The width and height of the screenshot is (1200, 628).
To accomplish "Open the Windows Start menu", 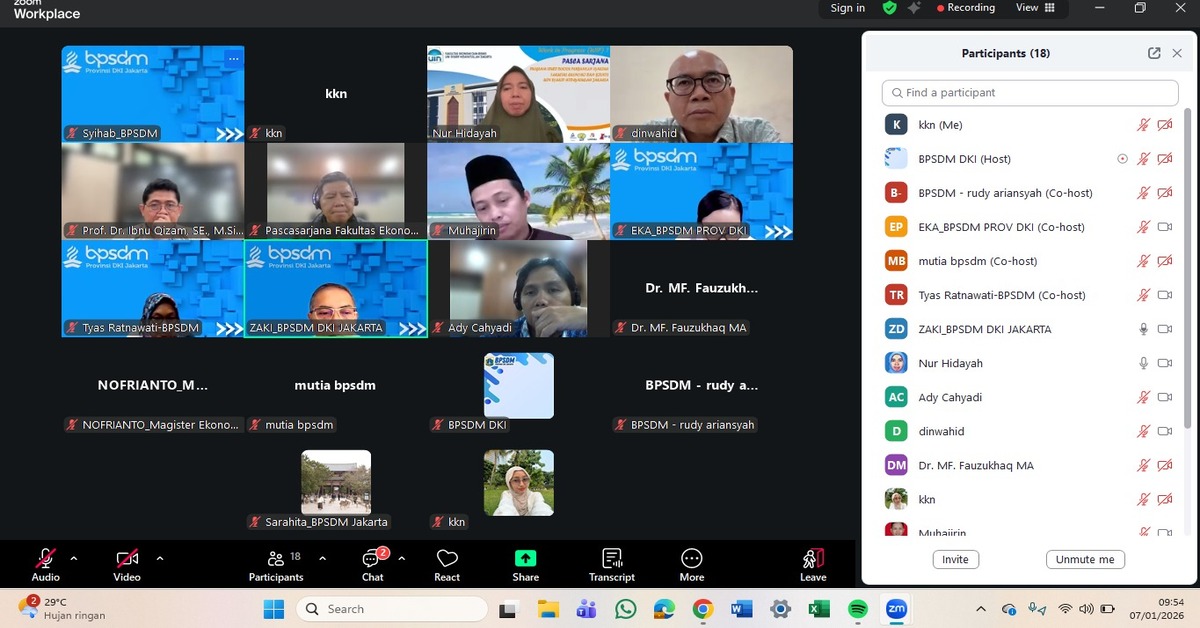I will (273, 608).
